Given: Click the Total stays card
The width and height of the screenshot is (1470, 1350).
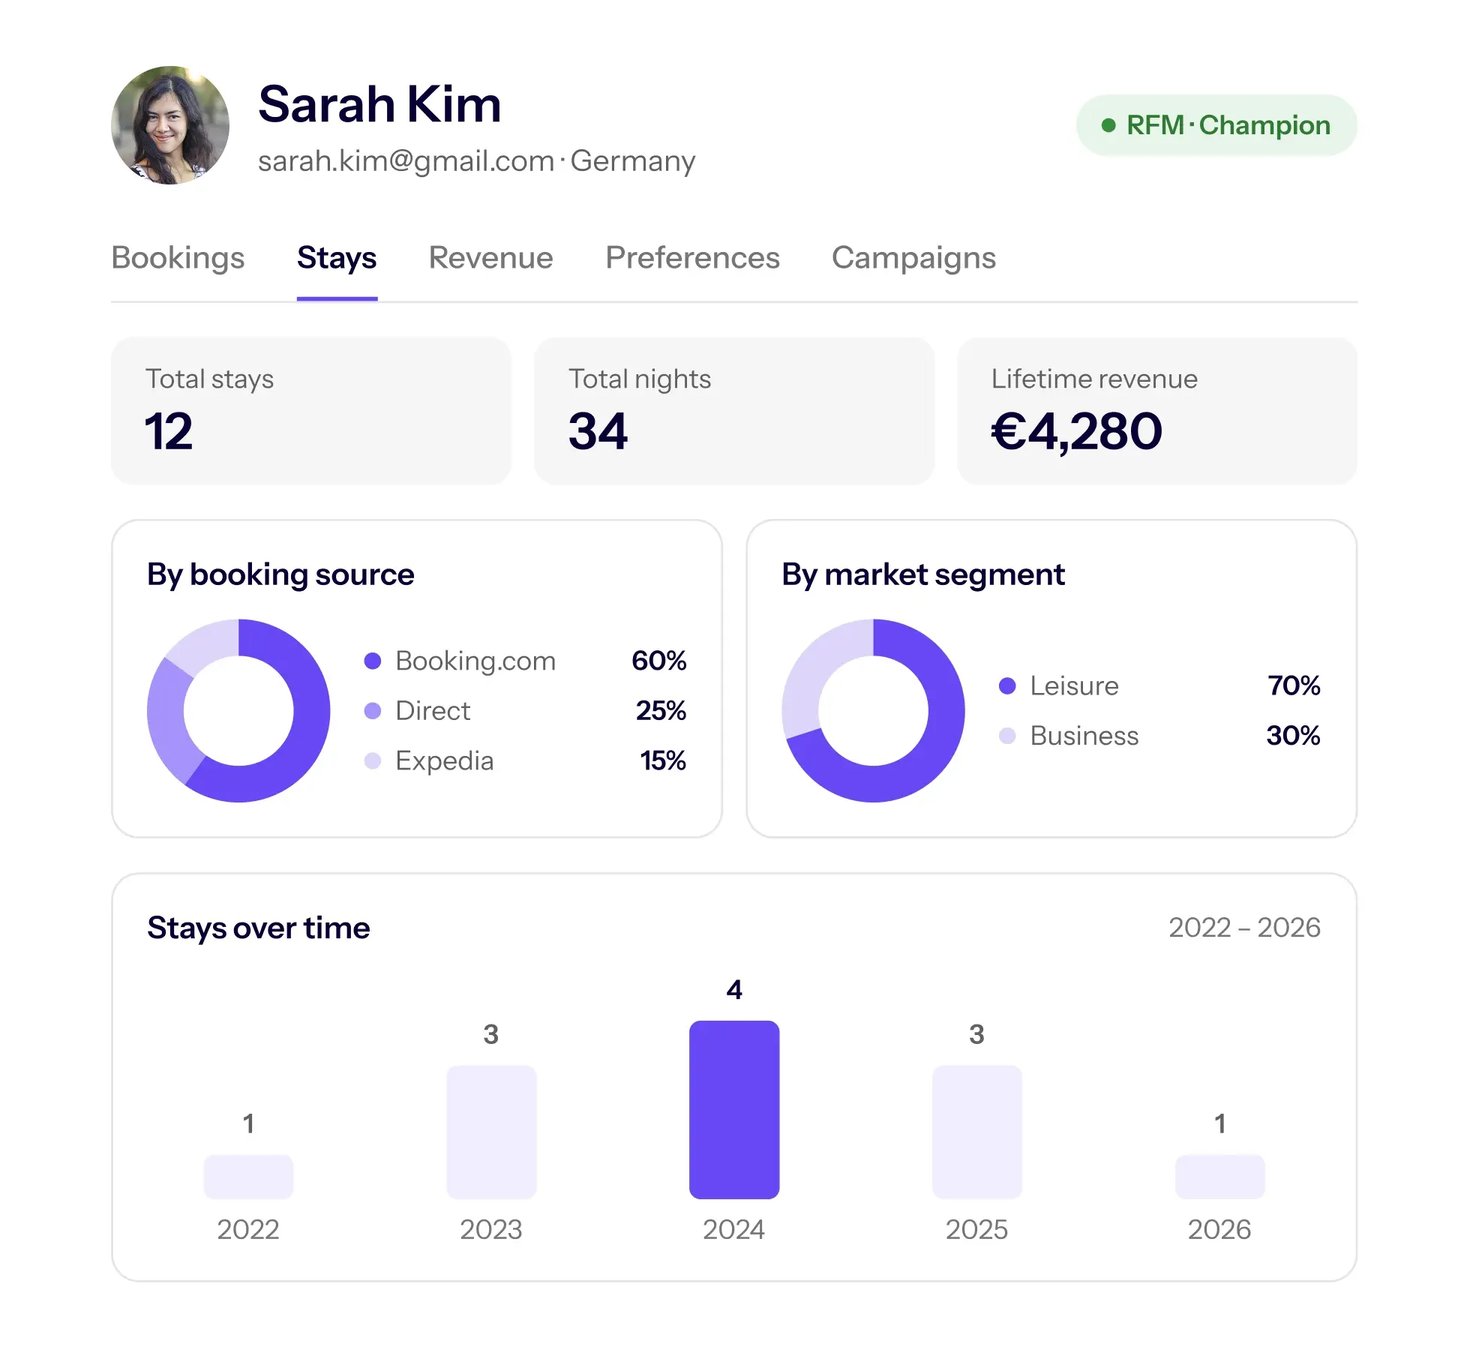Looking at the screenshot, I should 311,411.
